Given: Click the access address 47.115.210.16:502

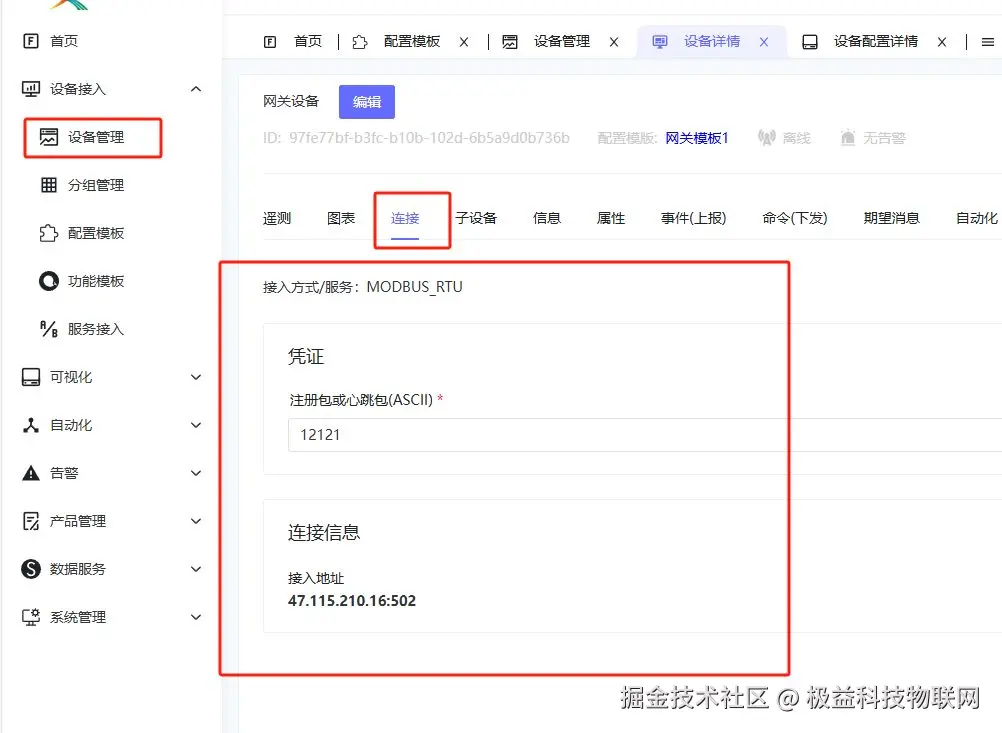Looking at the screenshot, I should tap(351, 601).
